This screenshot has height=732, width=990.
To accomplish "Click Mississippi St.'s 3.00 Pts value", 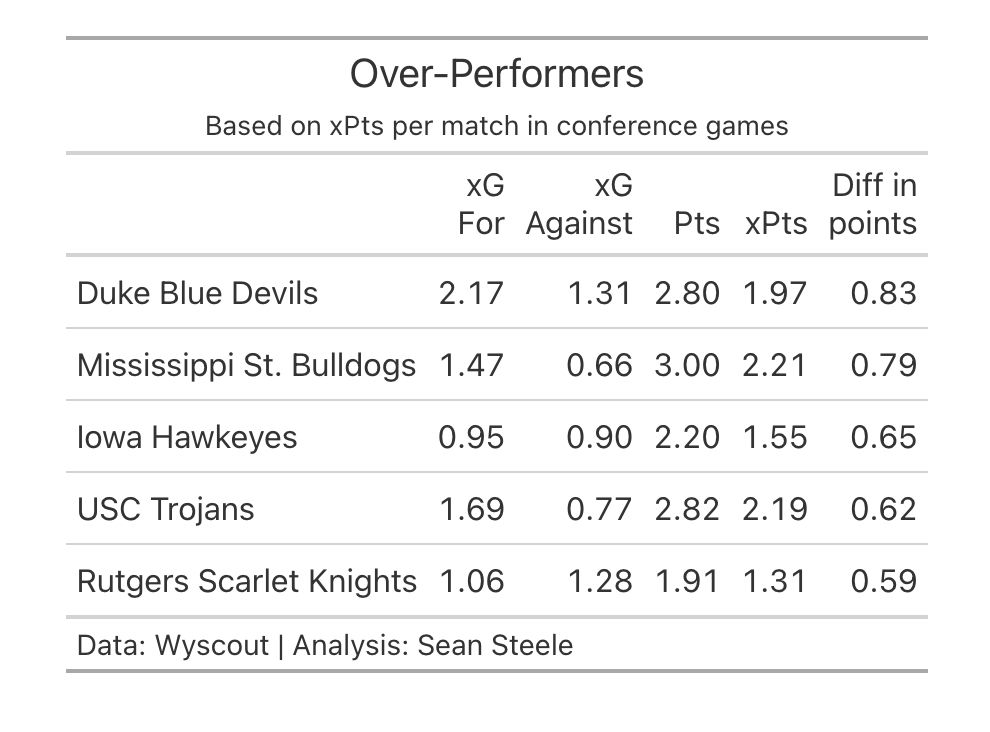I will [687, 365].
